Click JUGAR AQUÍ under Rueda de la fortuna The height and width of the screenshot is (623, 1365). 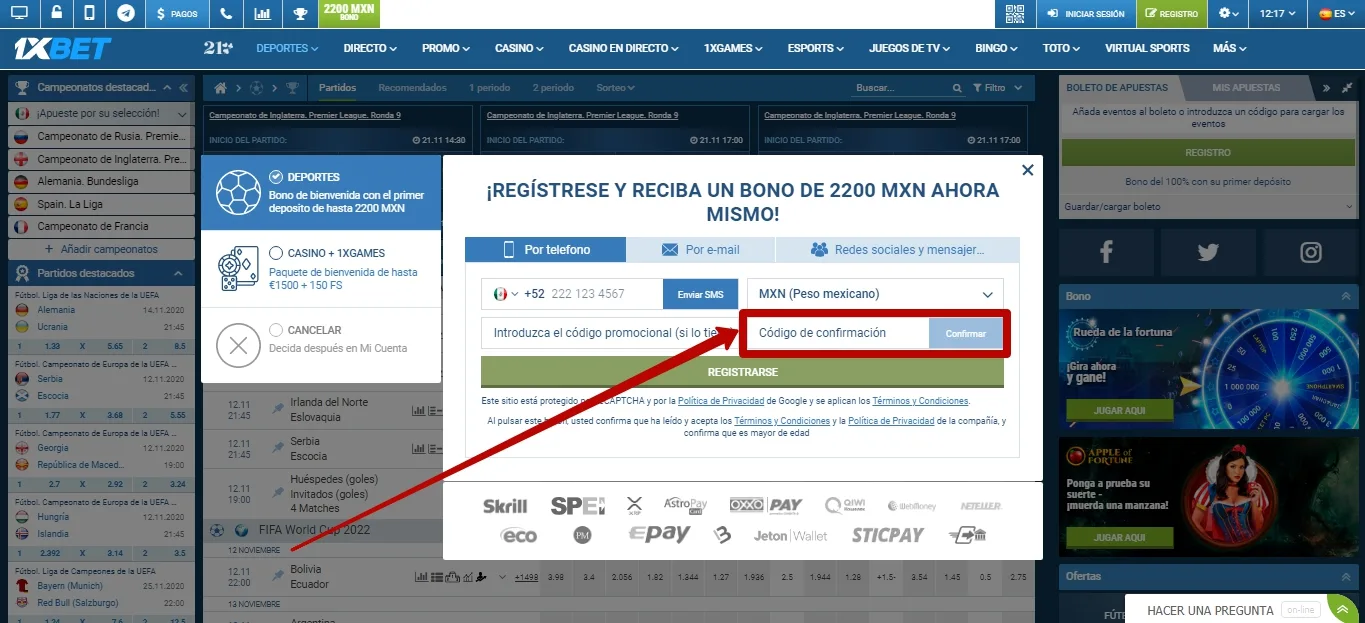pos(1119,410)
